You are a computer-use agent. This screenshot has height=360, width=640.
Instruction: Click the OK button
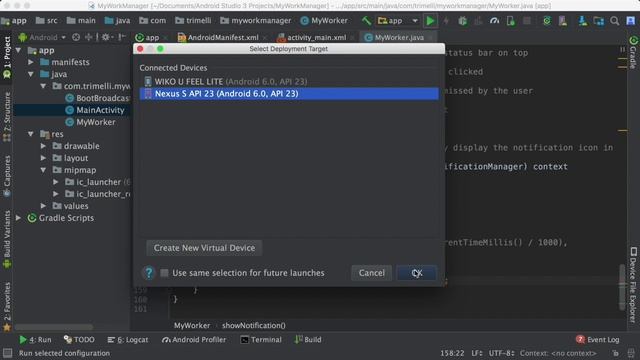tap(417, 273)
